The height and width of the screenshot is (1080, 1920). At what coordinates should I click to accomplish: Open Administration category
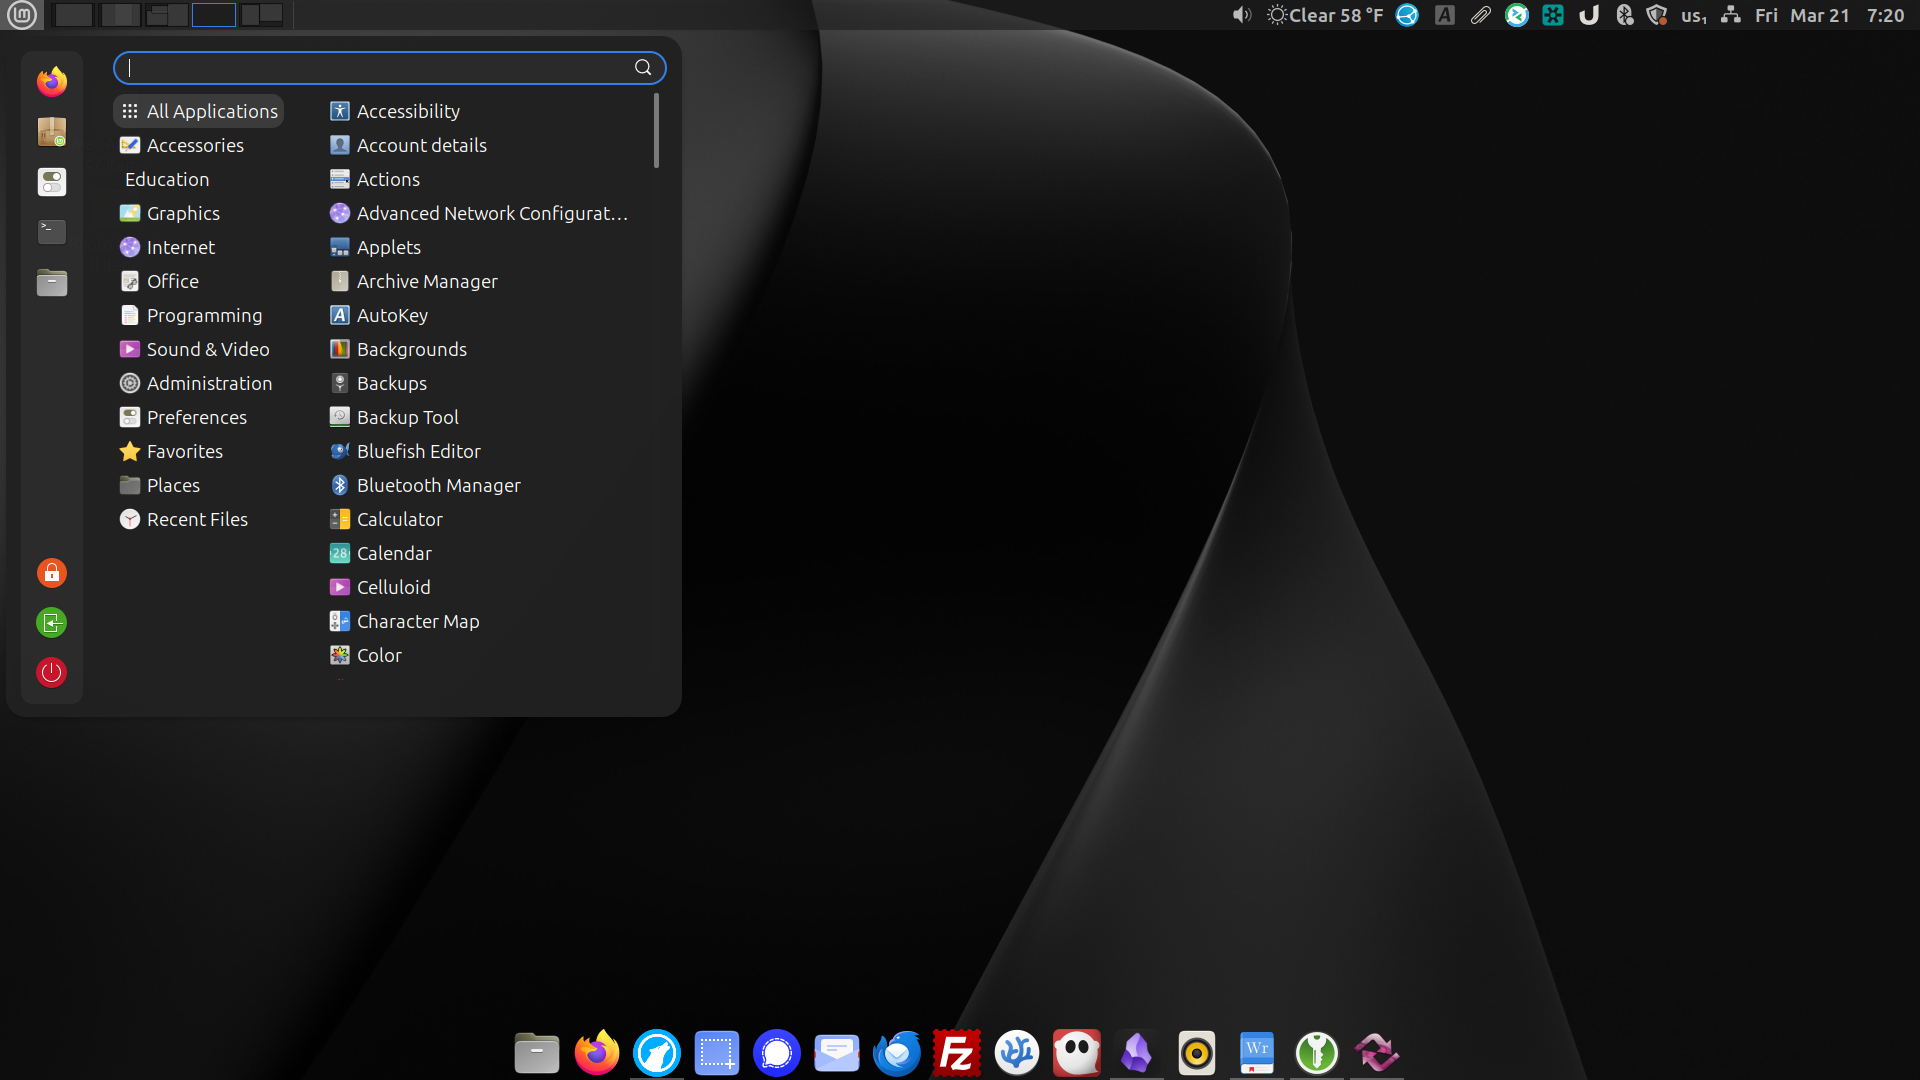coord(199,383)
